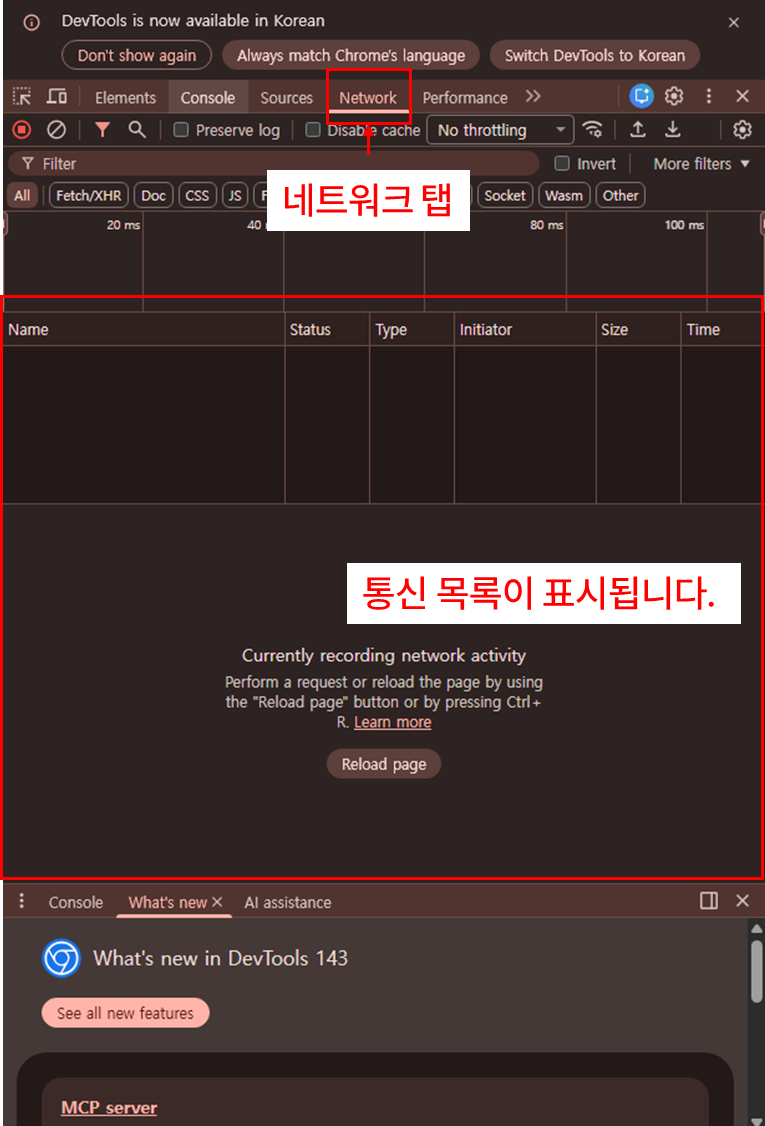765x1126 pixels.
Task: Click the export HAR download icon
Action: tap(674, 129)
